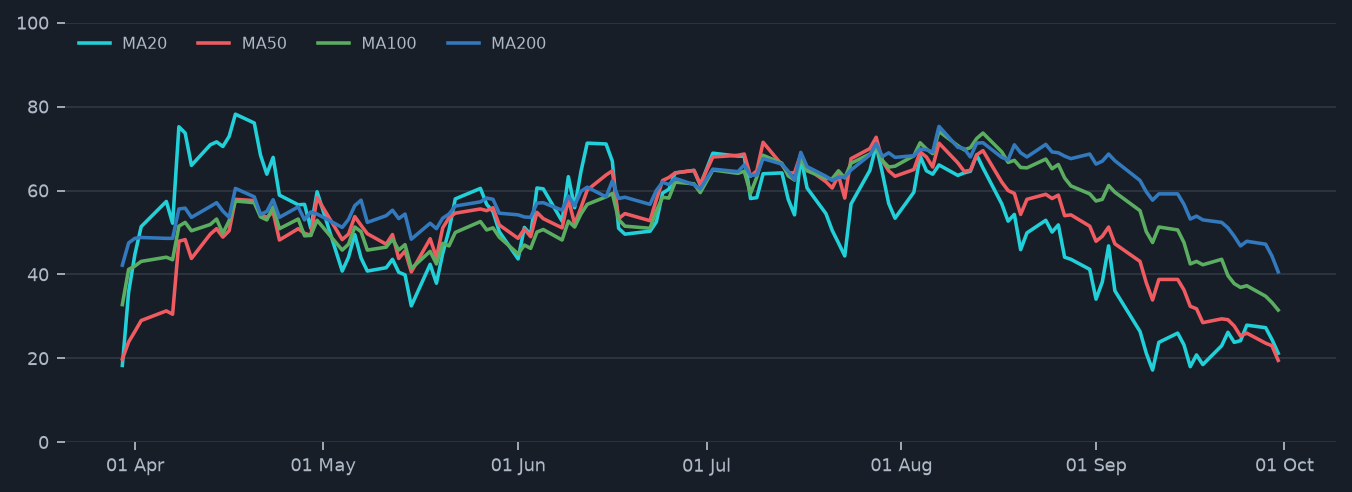Click the 01 Jul date label
This screenshot has height=492, width=1352.
coord(707,466)
